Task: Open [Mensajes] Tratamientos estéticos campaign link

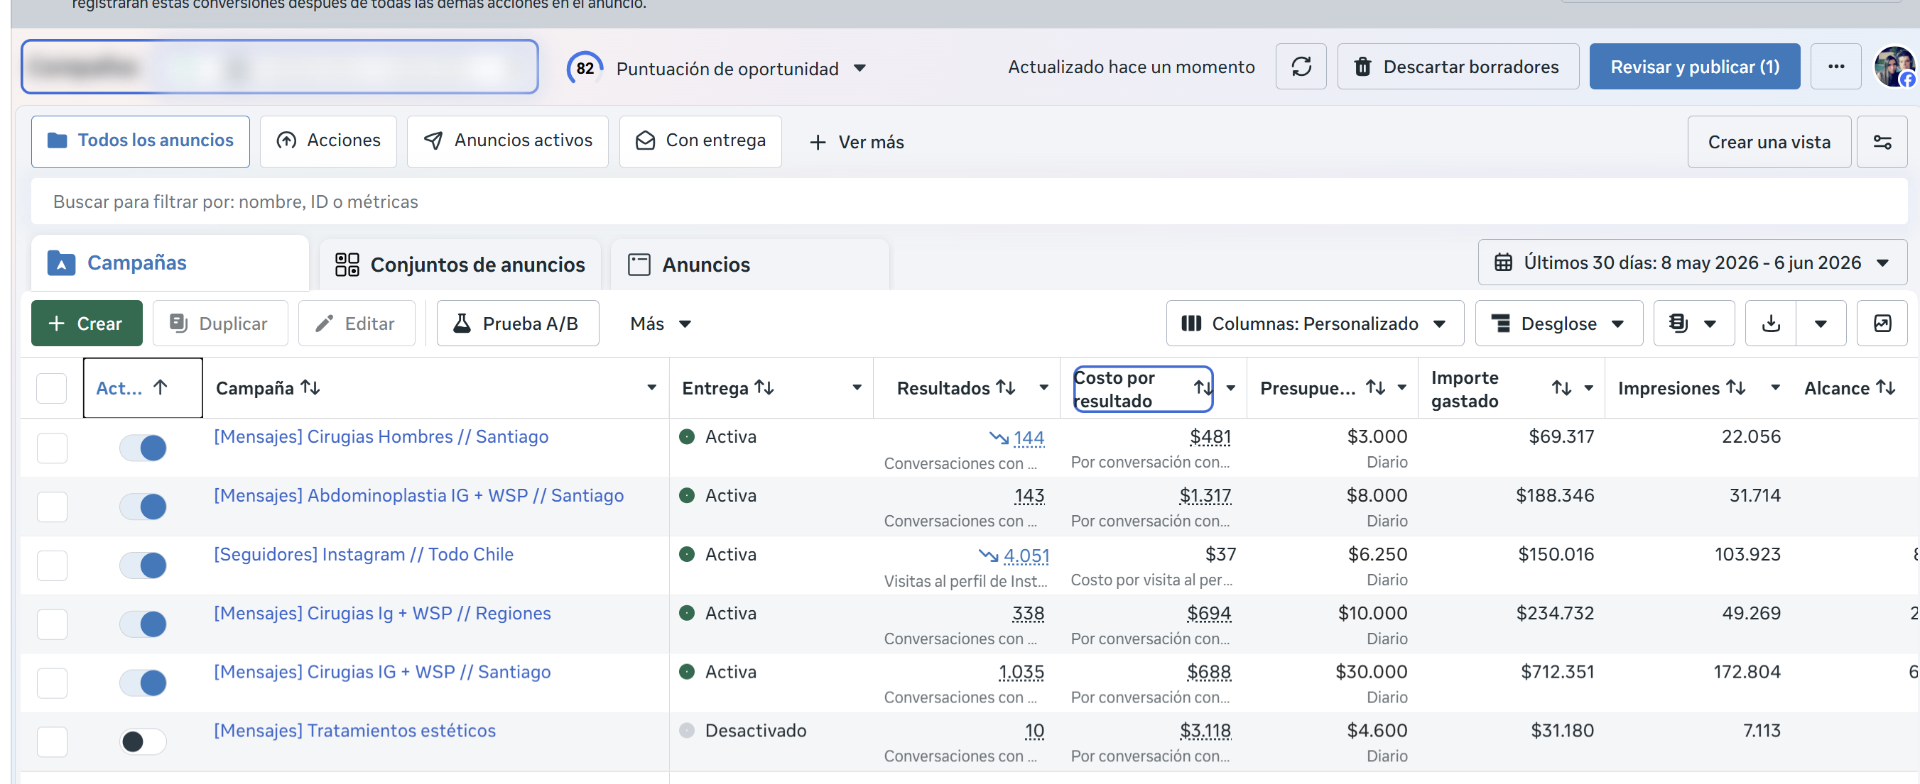Action: [x=355, y=731]
